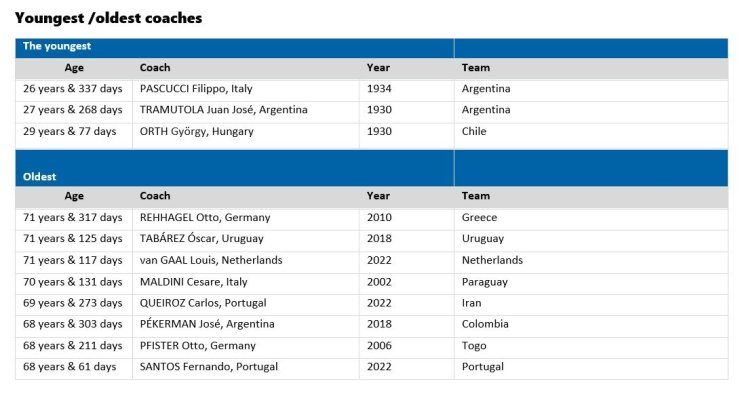Select the 'Oldest' section header

[x=39, y=177]
